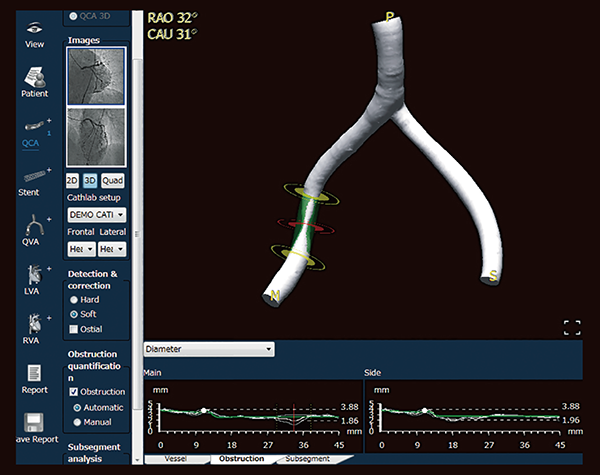Viewport: 600px width, 475px height.
Task: Expand the DEMO CATI cathlab setup dropdown
Action: [96, 215]
